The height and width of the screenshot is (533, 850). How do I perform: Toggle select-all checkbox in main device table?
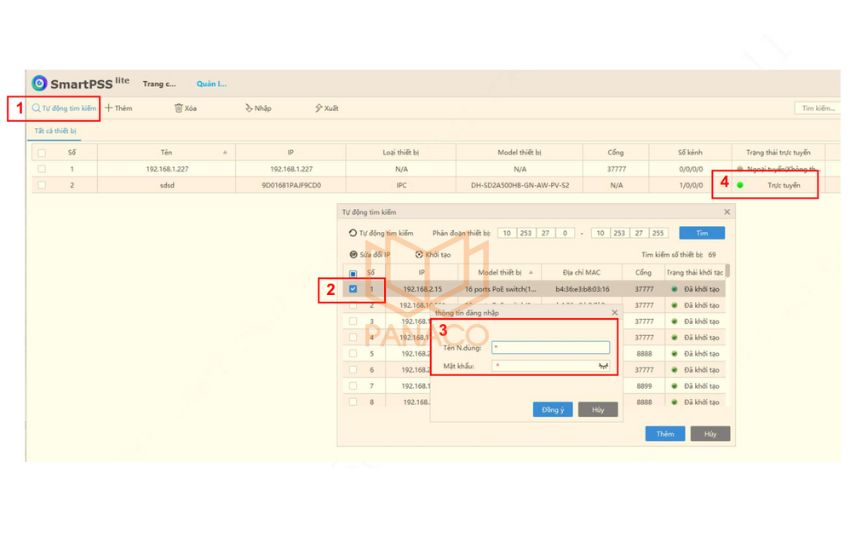click(x=42, y=153)
